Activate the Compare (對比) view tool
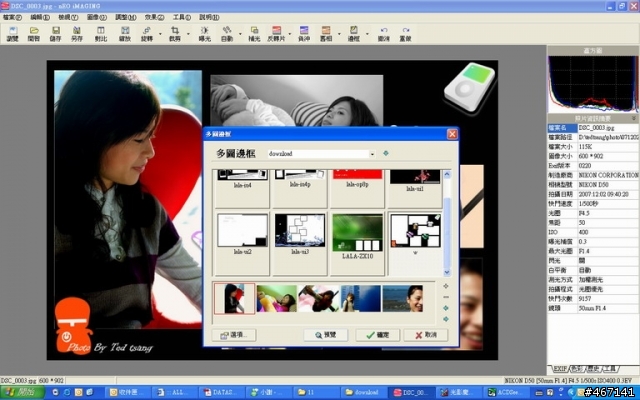Viewport: 640px width, 400px height. coord(100,34)
